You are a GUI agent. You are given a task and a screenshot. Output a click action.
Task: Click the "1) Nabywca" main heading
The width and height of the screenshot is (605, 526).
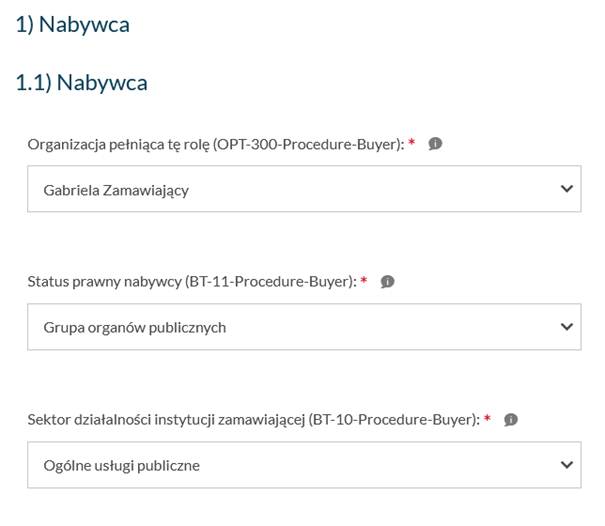[72, 25]
